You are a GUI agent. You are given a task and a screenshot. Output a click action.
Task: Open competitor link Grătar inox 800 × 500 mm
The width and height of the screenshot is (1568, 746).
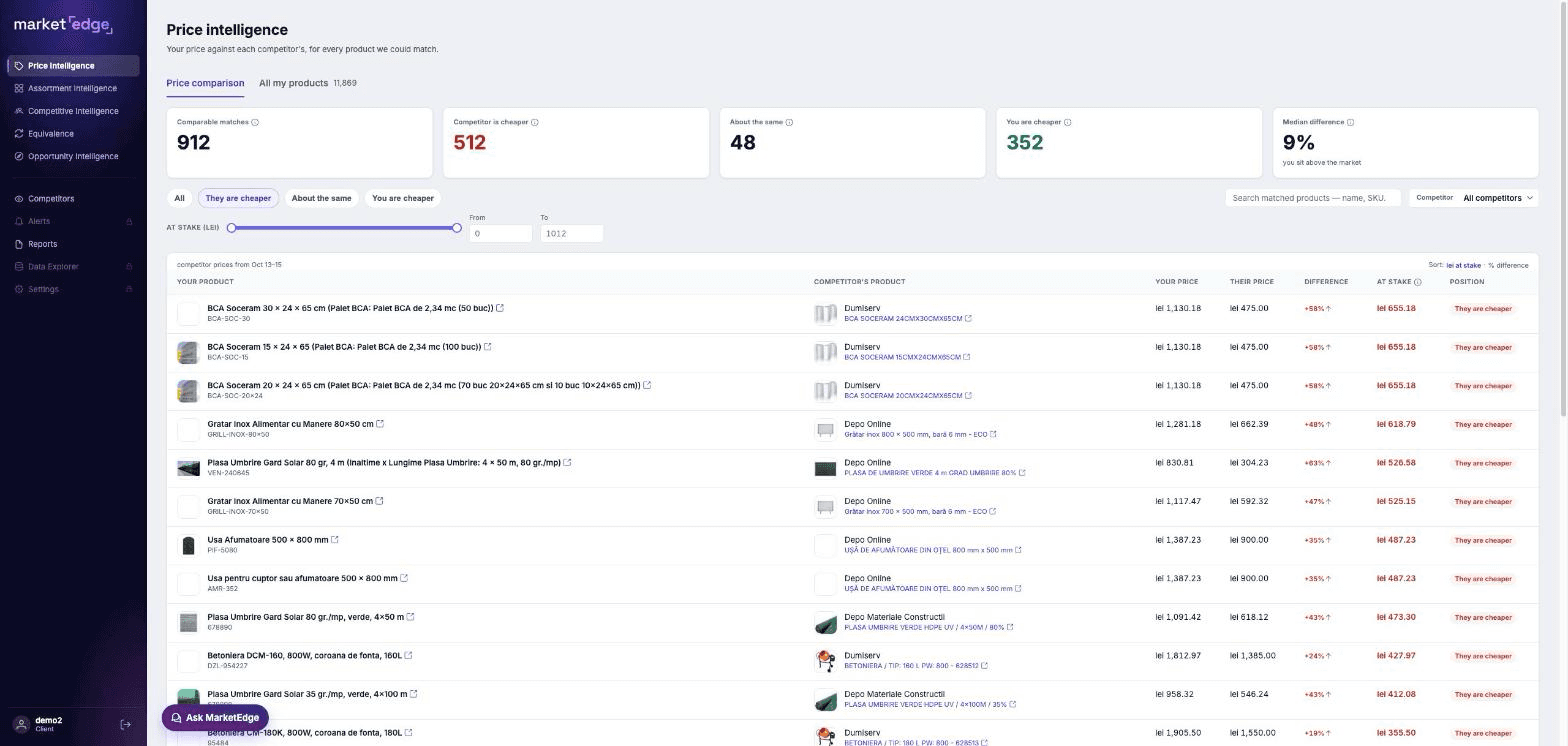(x=920, y=434)
